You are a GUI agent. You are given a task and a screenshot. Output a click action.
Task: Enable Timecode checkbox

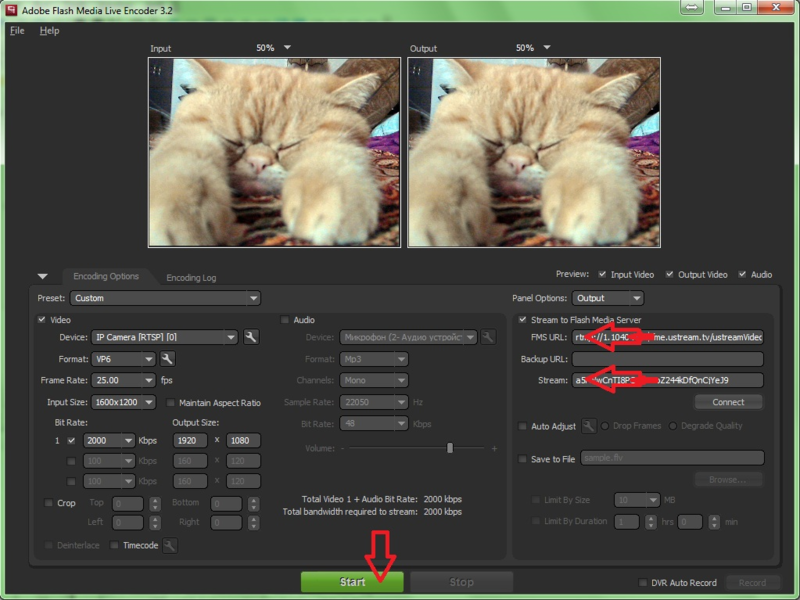[x=114, y=545]
